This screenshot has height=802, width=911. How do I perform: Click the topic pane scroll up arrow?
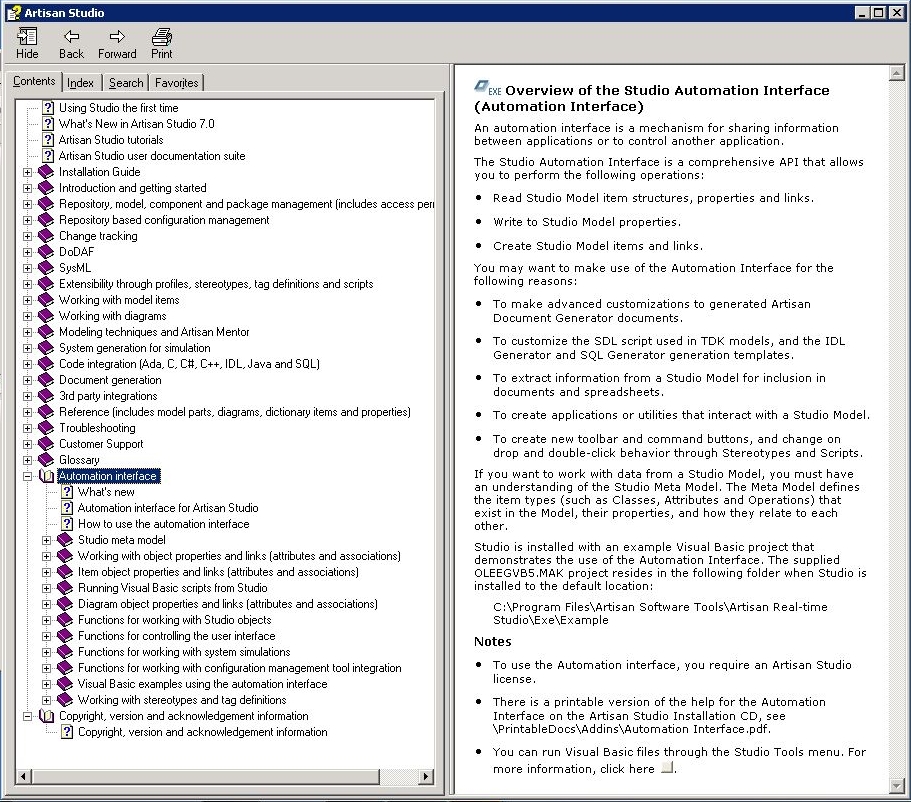896,73
